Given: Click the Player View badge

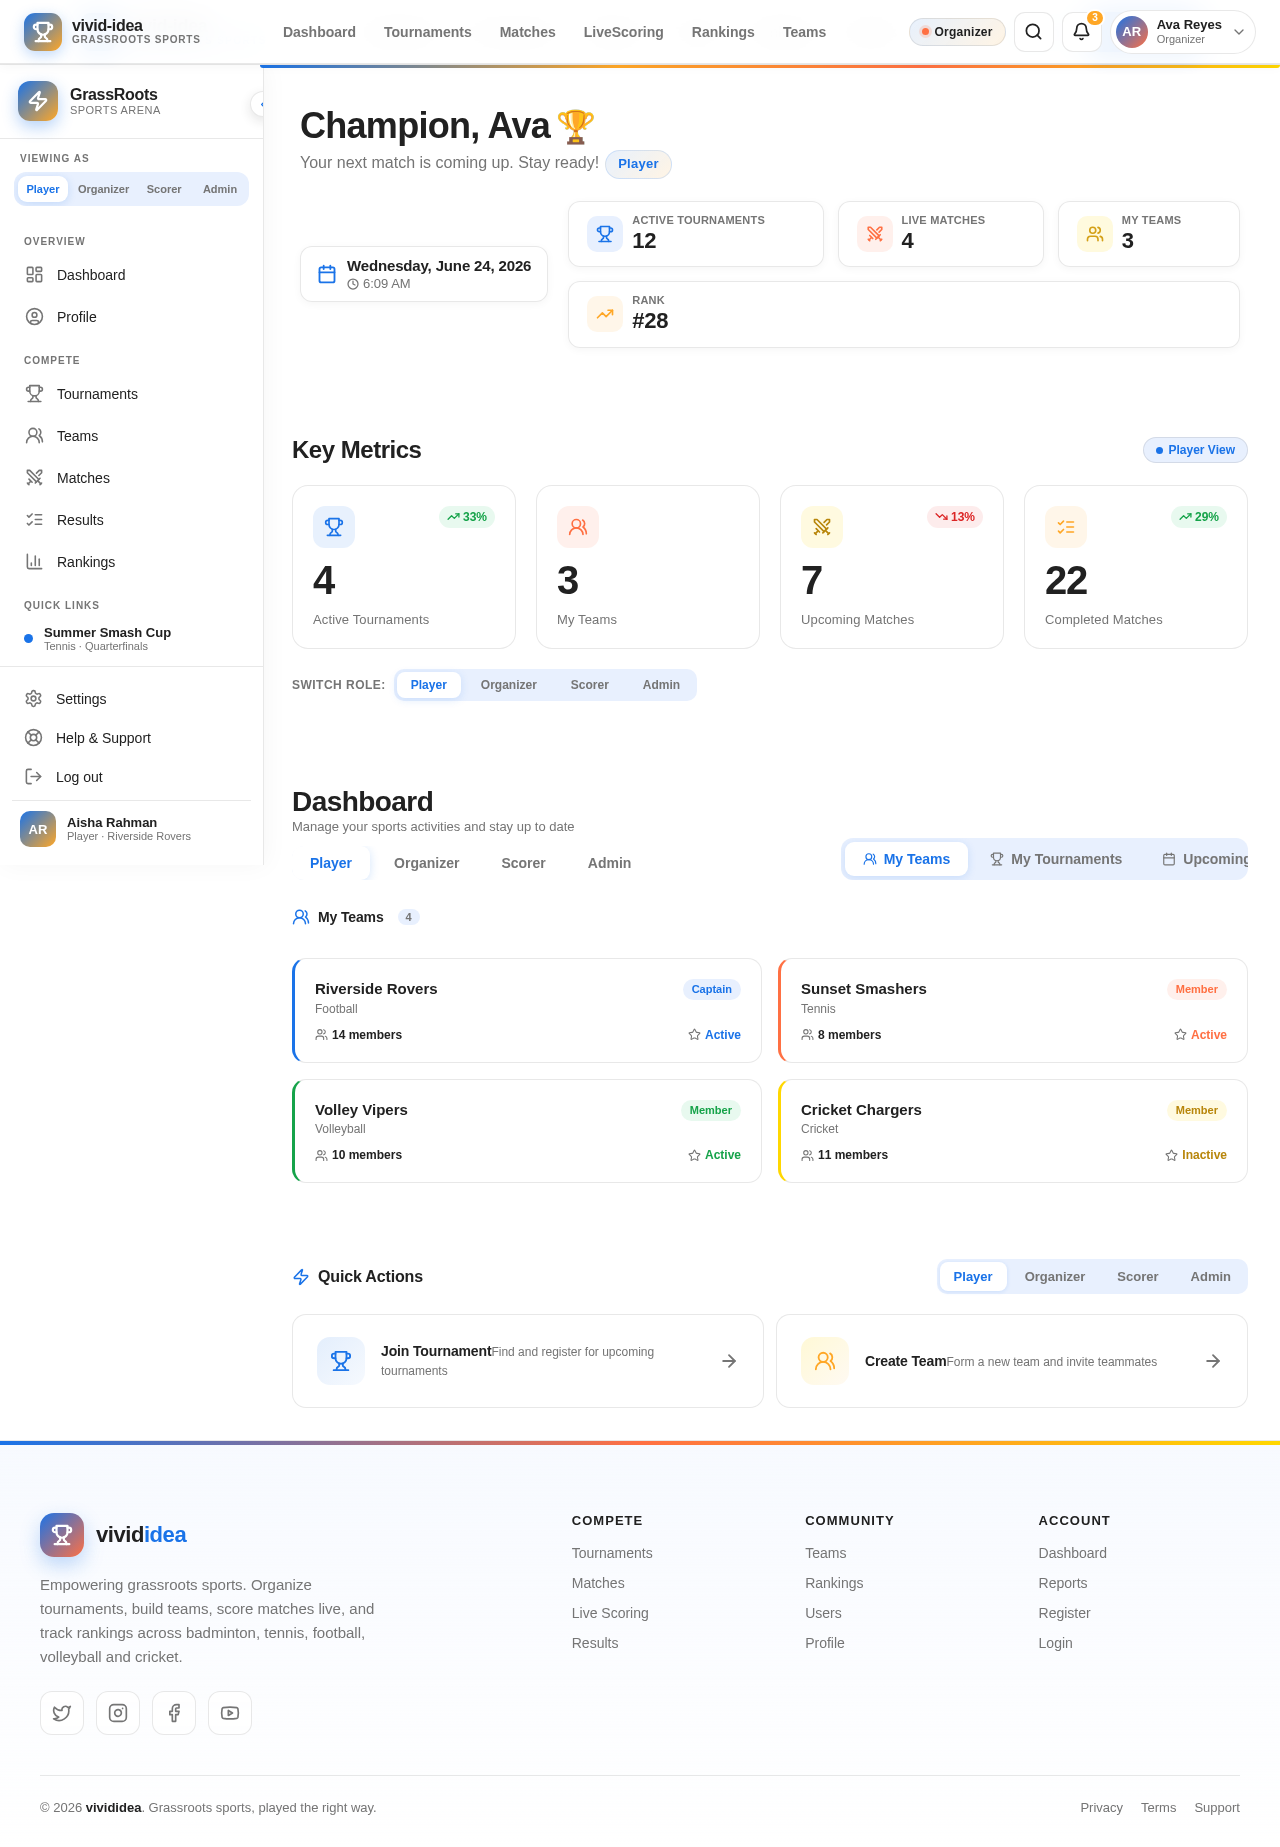Looking at the screenshot, I should coord(1195,450).
